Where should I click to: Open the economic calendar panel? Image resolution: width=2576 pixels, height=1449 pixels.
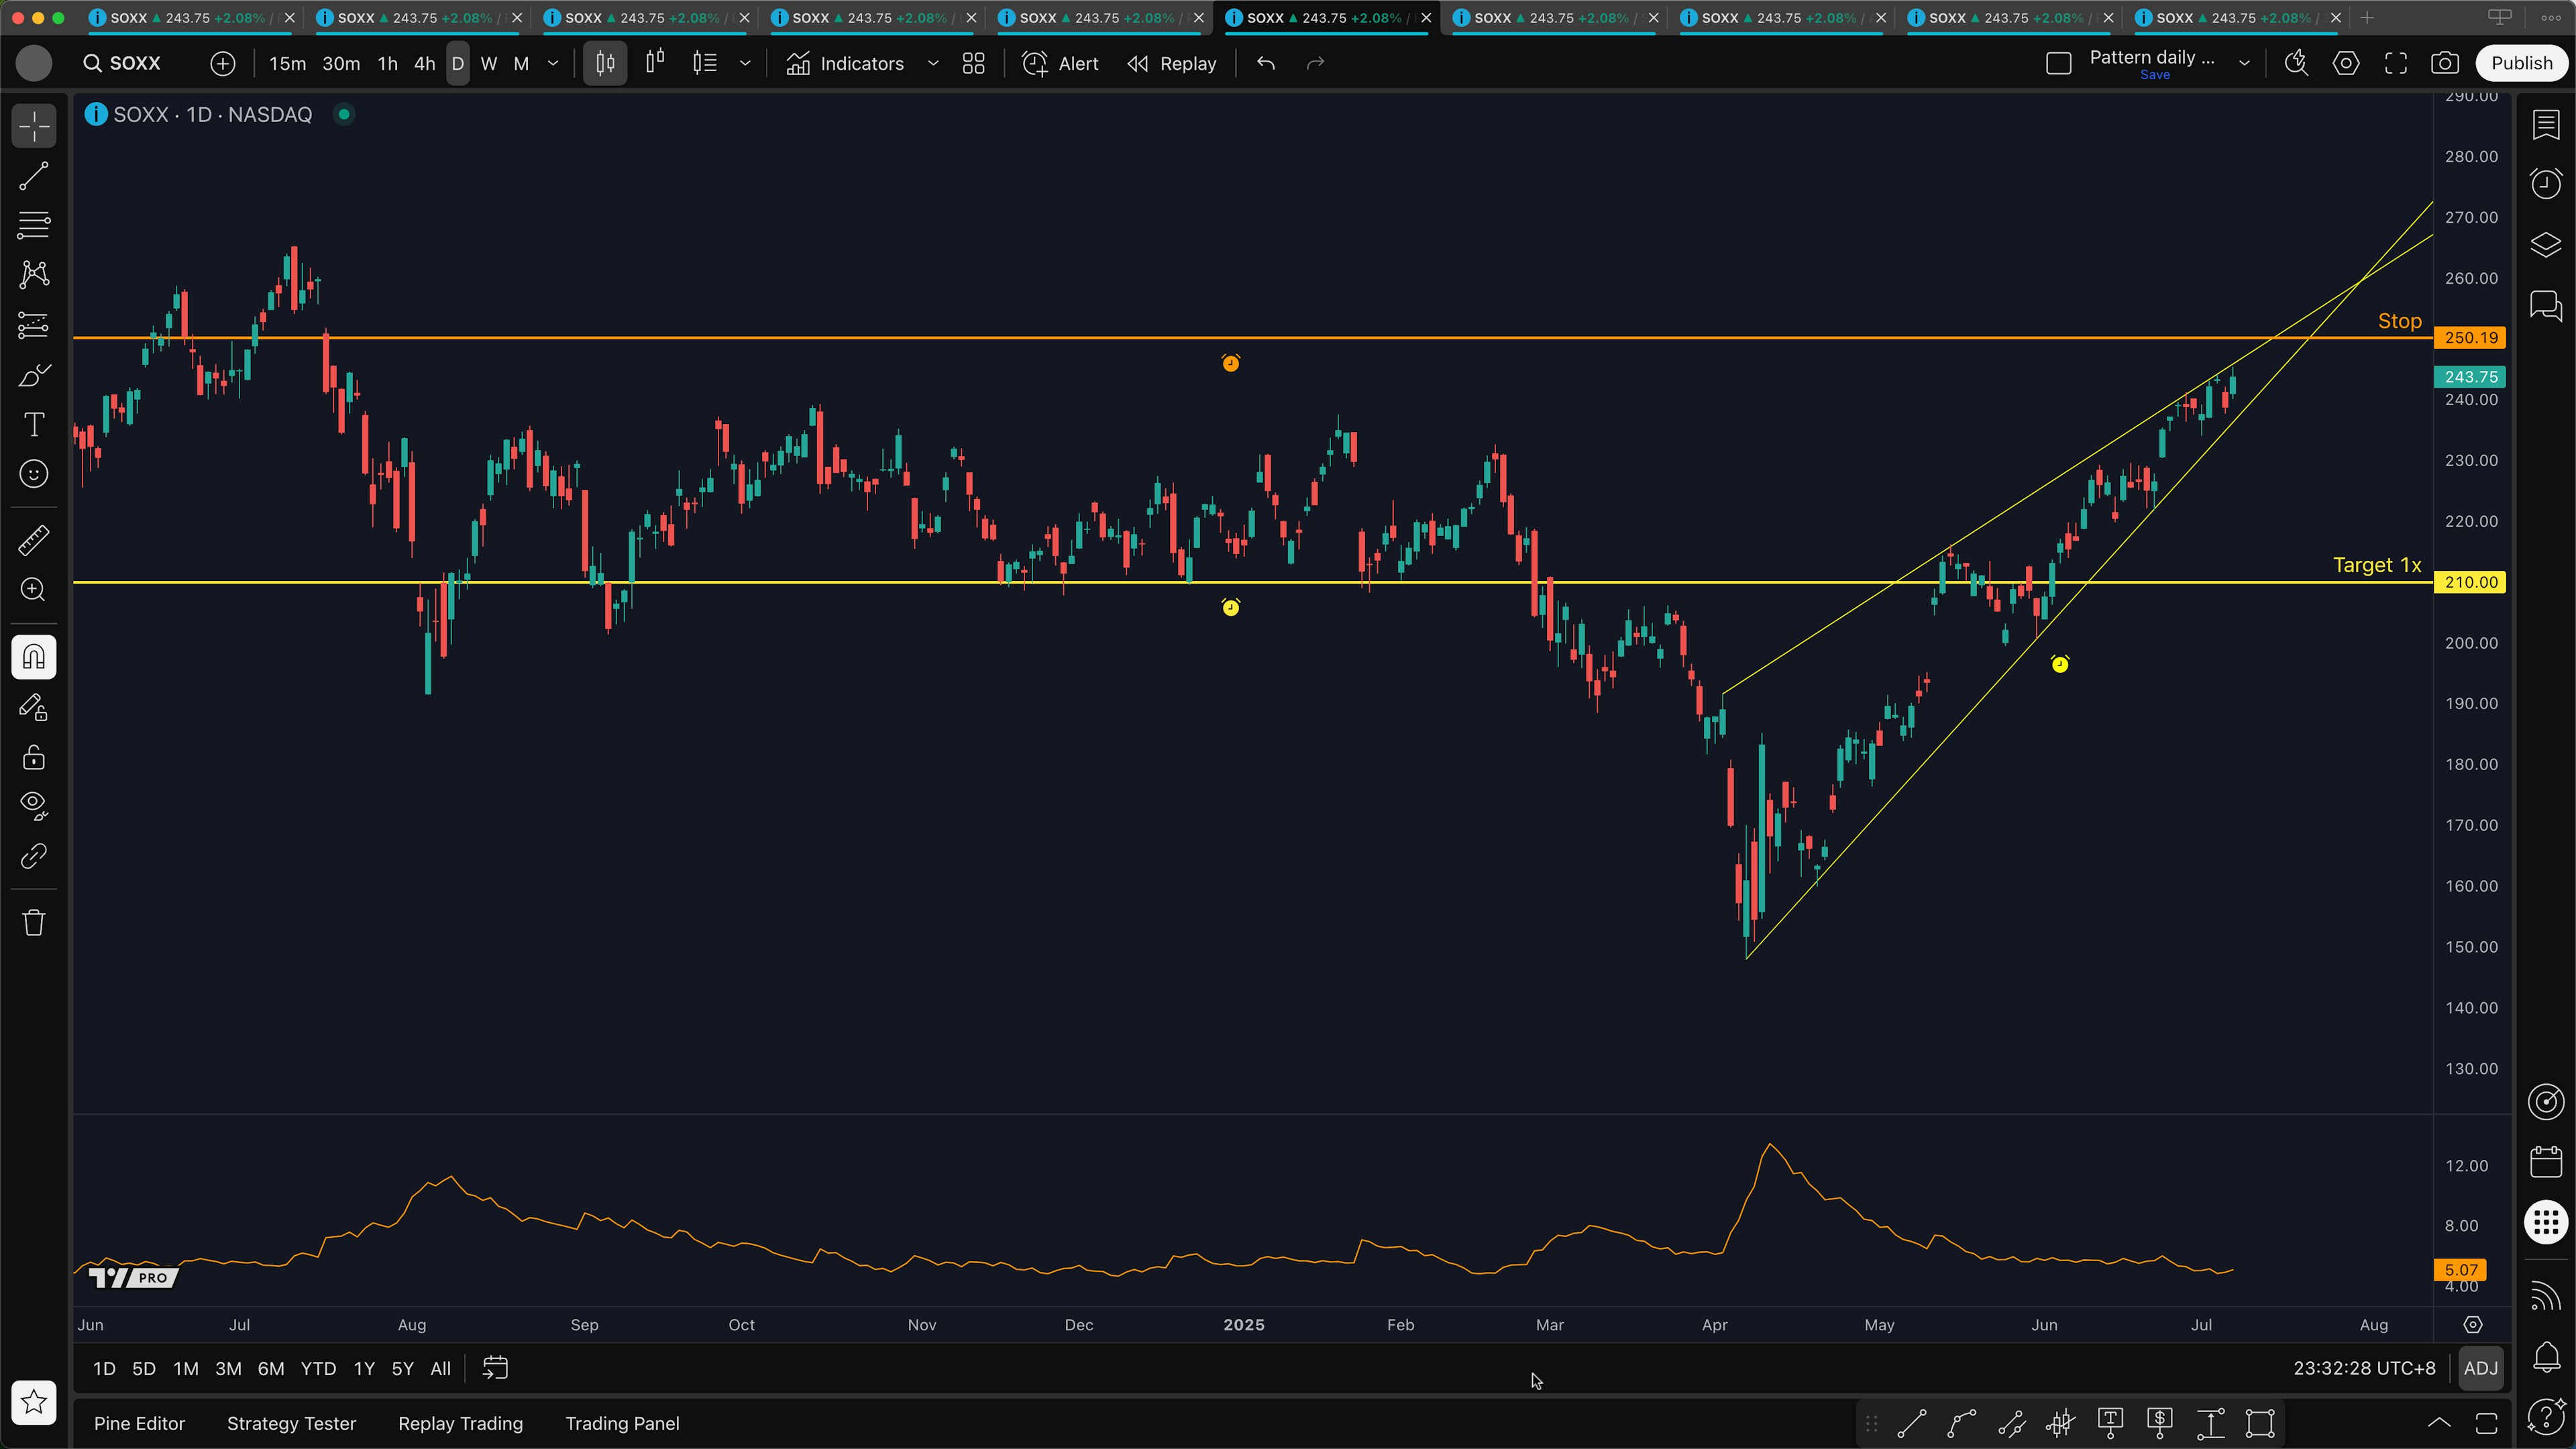coord(2546,1161)
